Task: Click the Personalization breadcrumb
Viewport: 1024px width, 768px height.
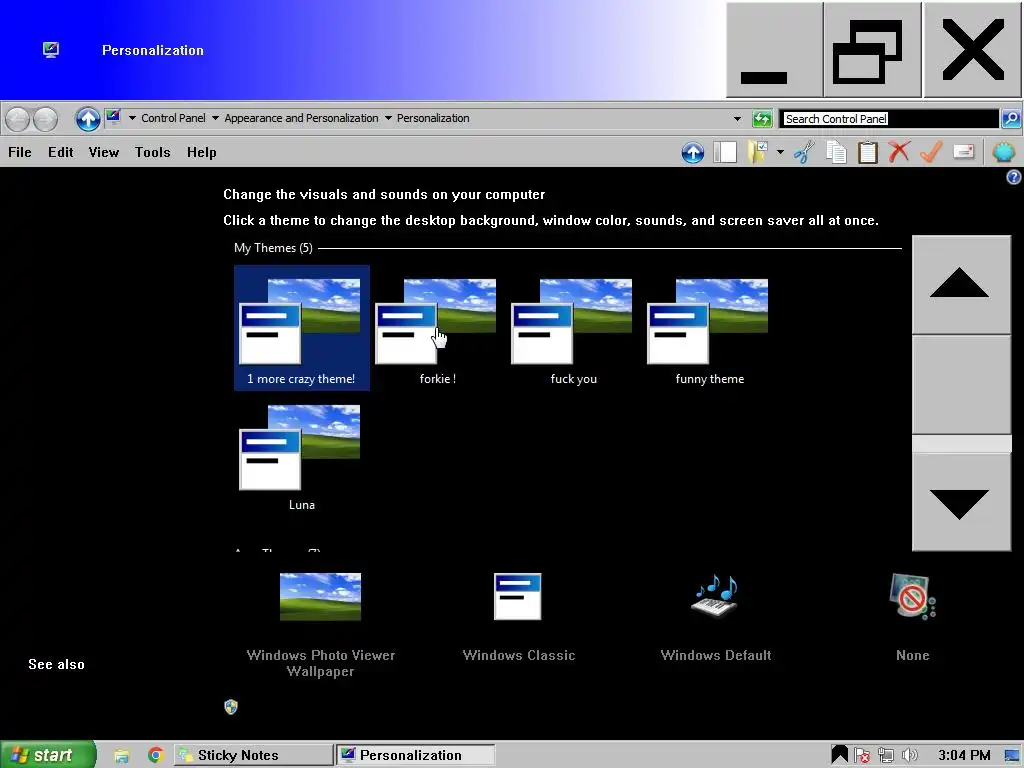Action: click(433, 118)
